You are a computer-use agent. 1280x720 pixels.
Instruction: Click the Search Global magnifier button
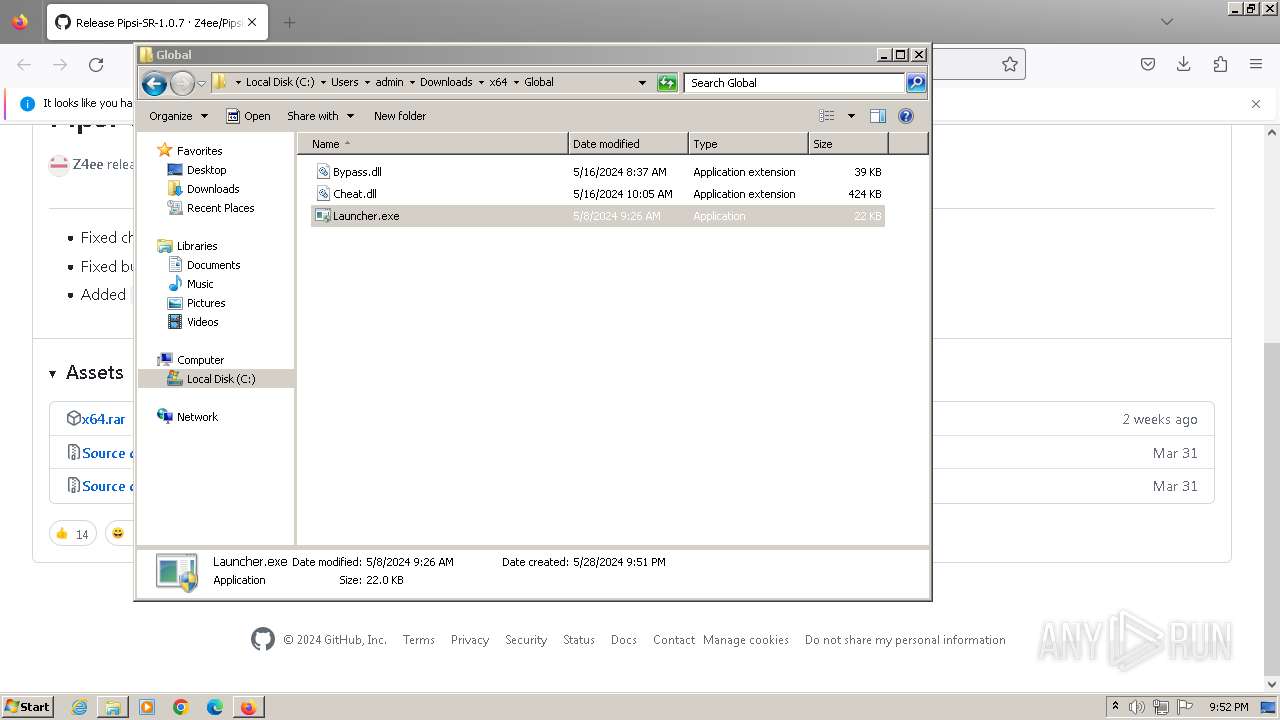(x=916, y=83)
